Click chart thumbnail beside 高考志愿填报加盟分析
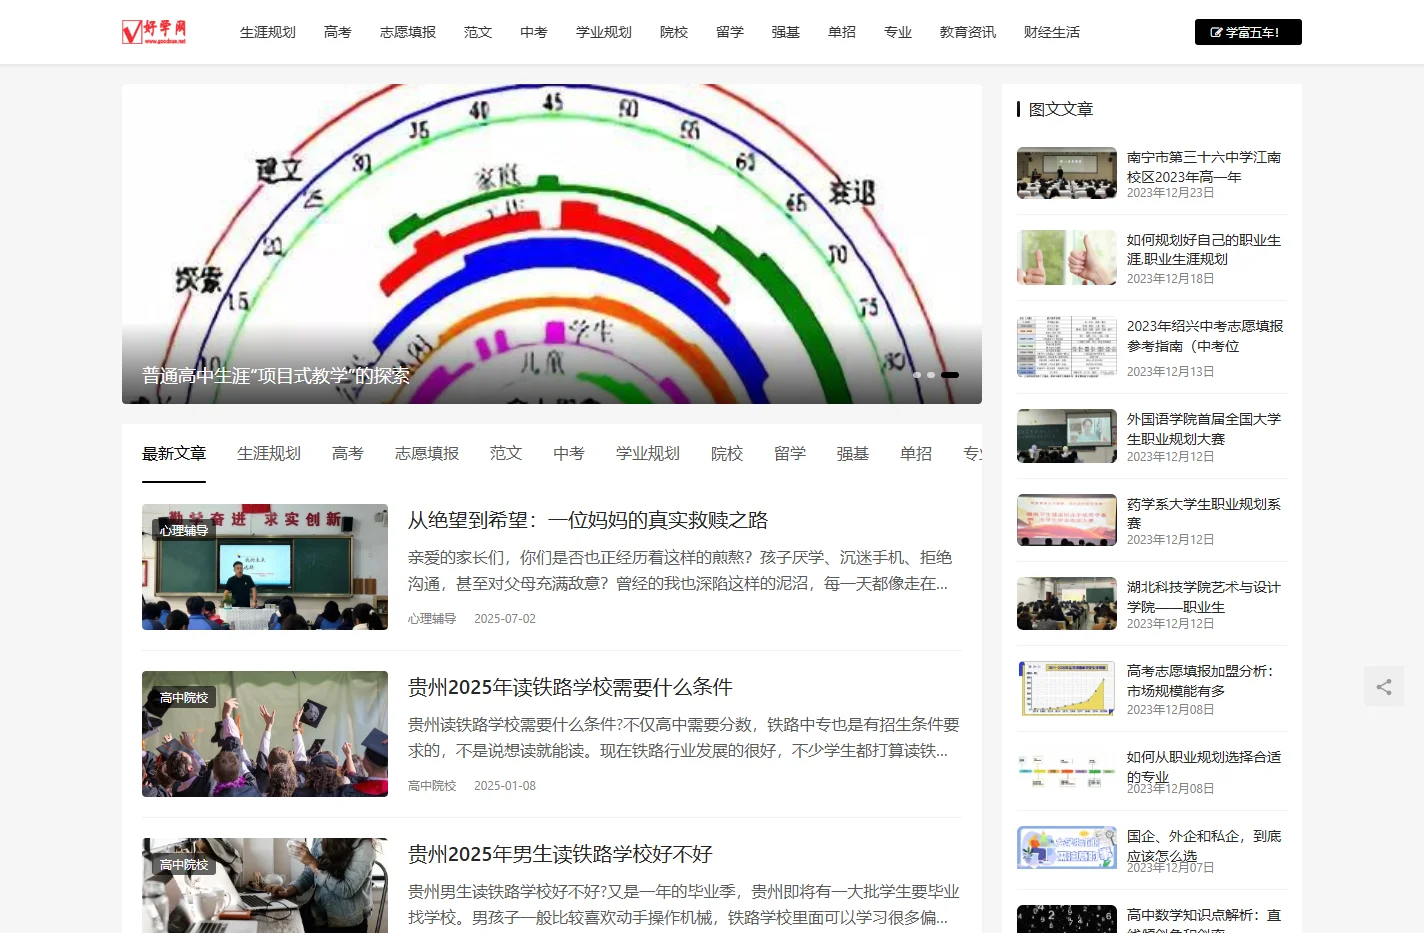 click(1067, 688)
